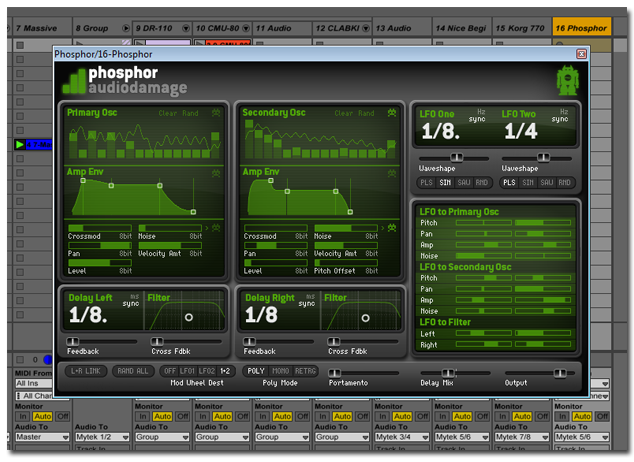Click the Delay Left filter control point
Viewport: 634px width, 462px height.
[x=189, y=317]
